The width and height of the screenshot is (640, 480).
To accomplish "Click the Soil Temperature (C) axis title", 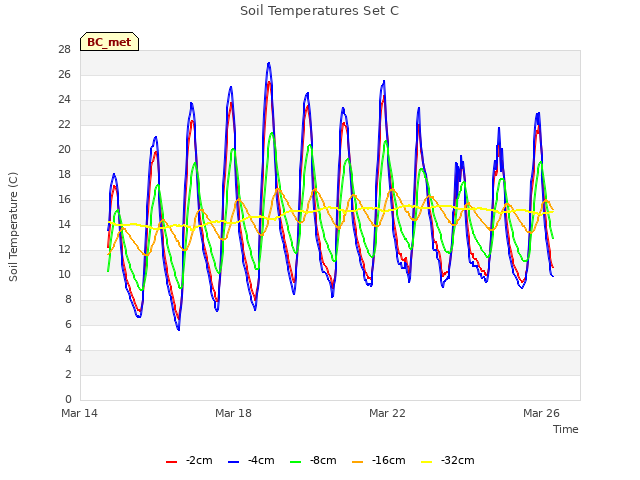I will 13,227.
